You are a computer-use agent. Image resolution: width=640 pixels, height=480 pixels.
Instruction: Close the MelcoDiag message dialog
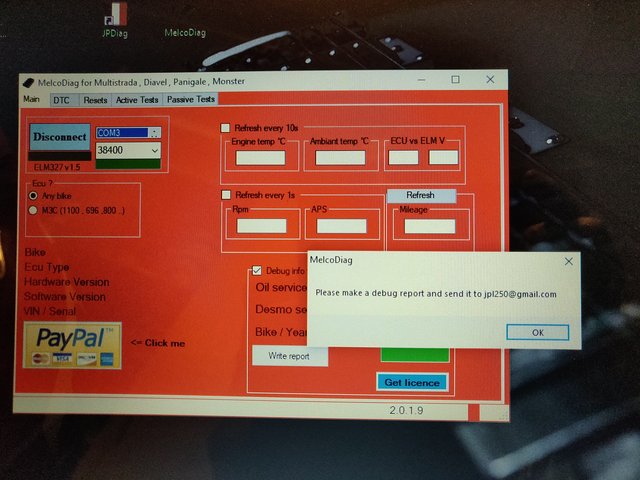click(569, 262)
